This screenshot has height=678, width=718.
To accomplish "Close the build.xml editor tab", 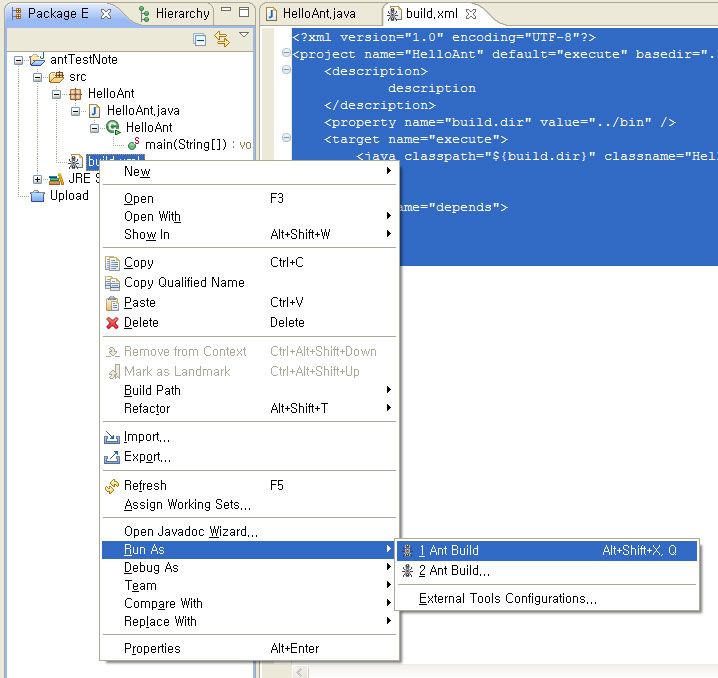I will [x=471, y=14].
